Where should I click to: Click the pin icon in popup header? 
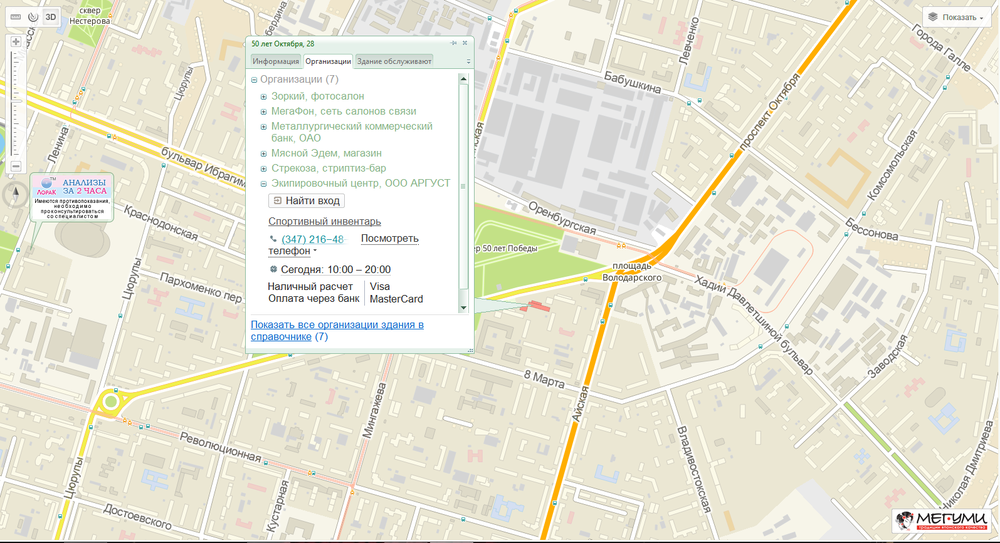tap(453, 43)
